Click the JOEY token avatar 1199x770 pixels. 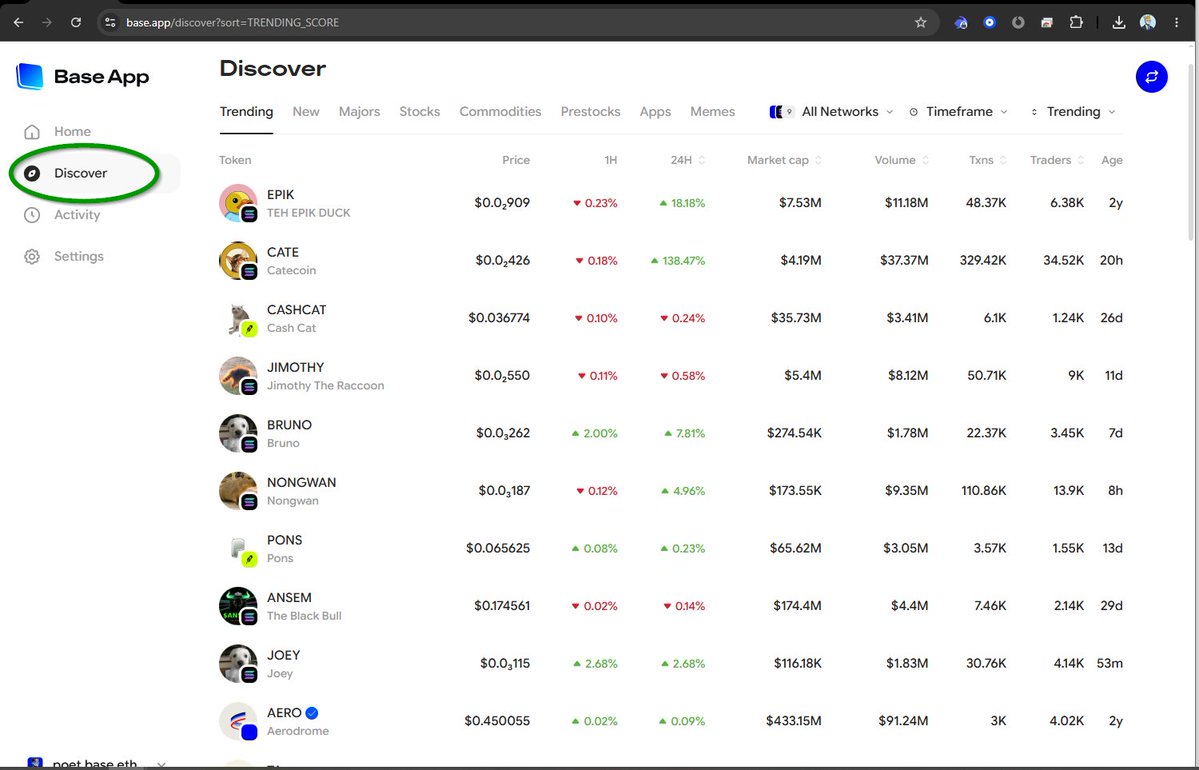238,664
